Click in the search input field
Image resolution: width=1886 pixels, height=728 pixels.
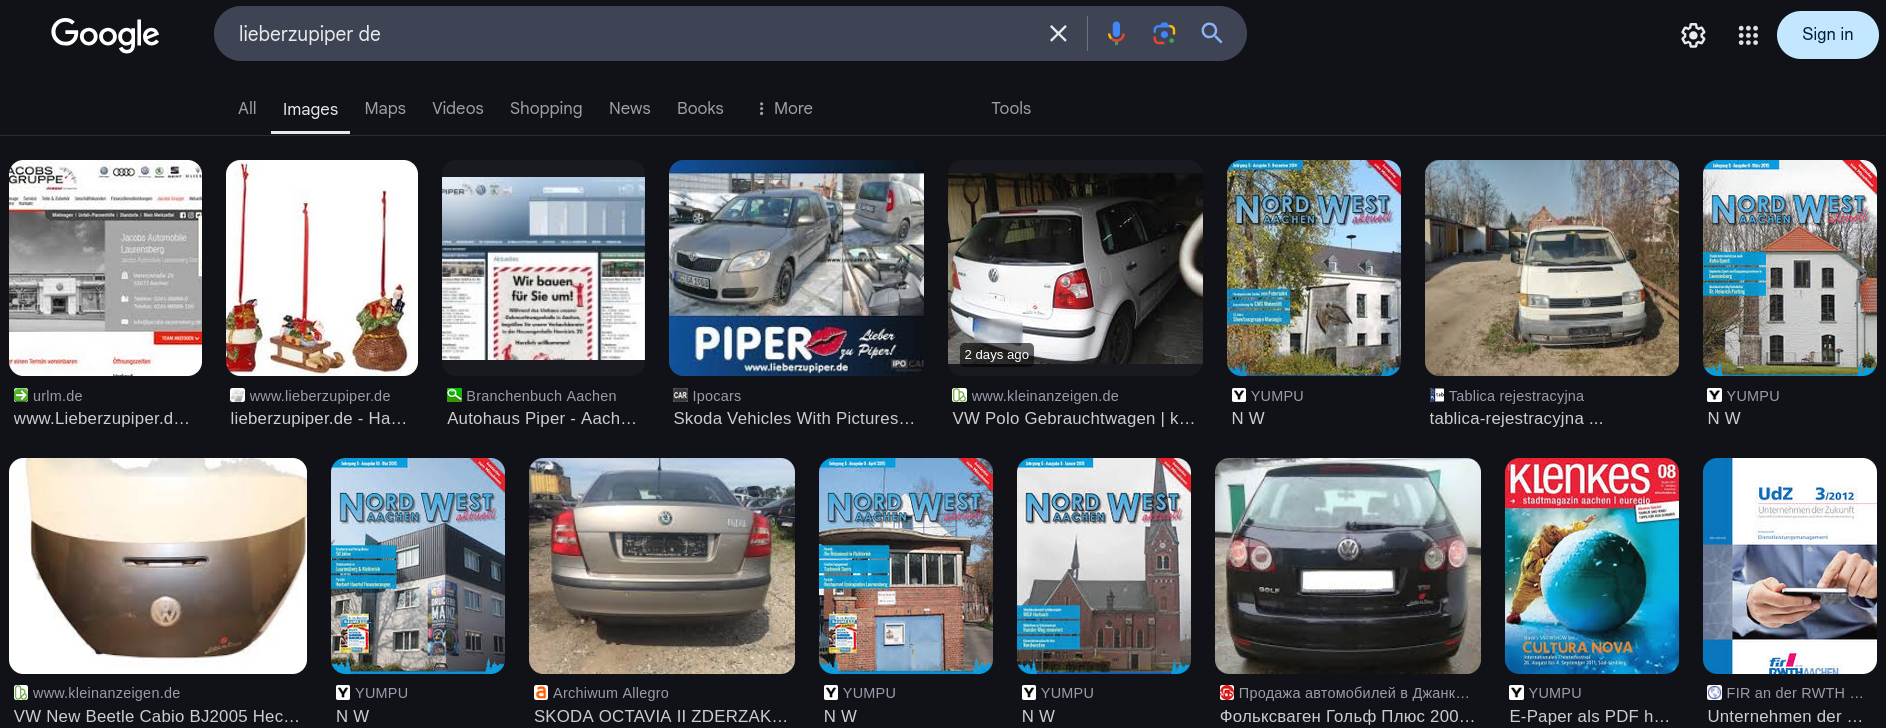click(630, 34)
